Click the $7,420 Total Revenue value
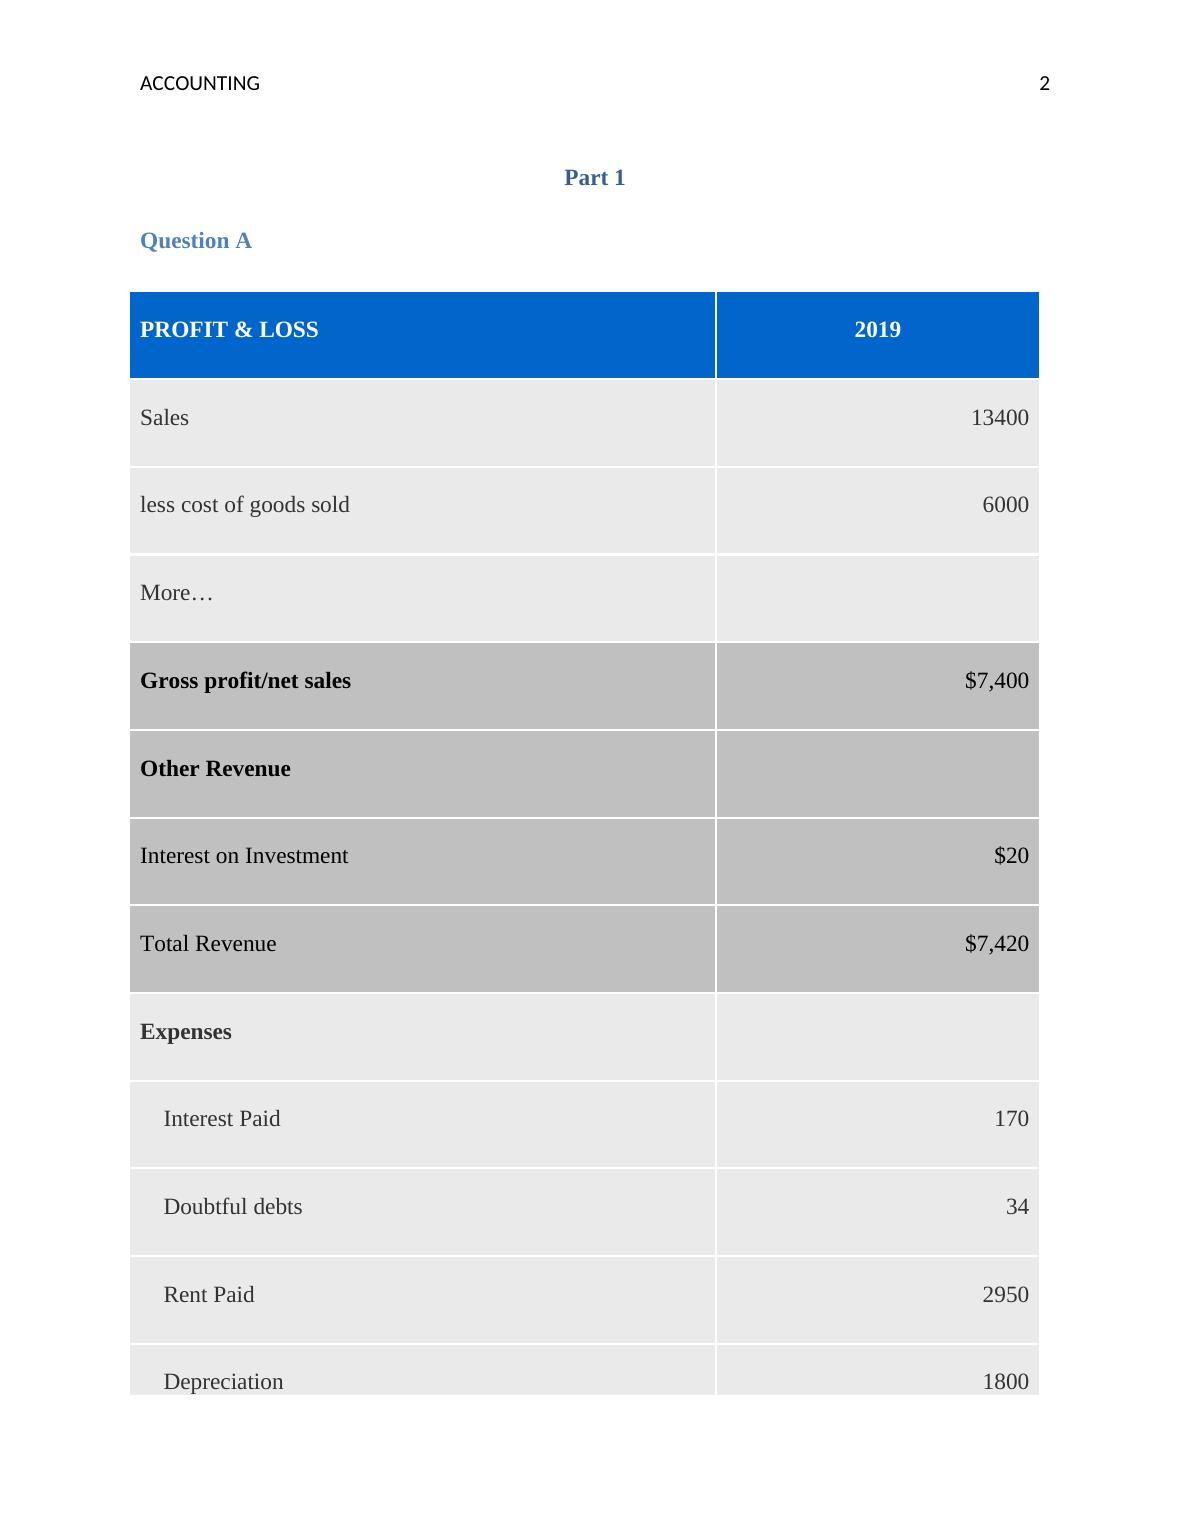The height and width of the screenshot is (1540, 1190). click(x=996, y=944)
